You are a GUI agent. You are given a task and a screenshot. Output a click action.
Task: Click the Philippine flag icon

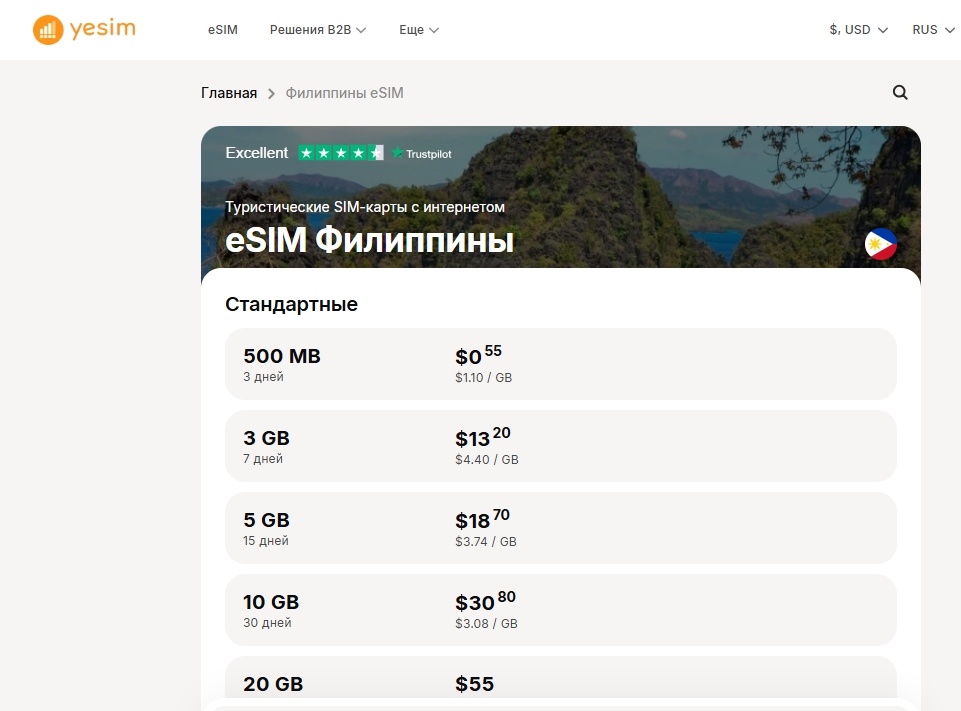tap(880, 243)
